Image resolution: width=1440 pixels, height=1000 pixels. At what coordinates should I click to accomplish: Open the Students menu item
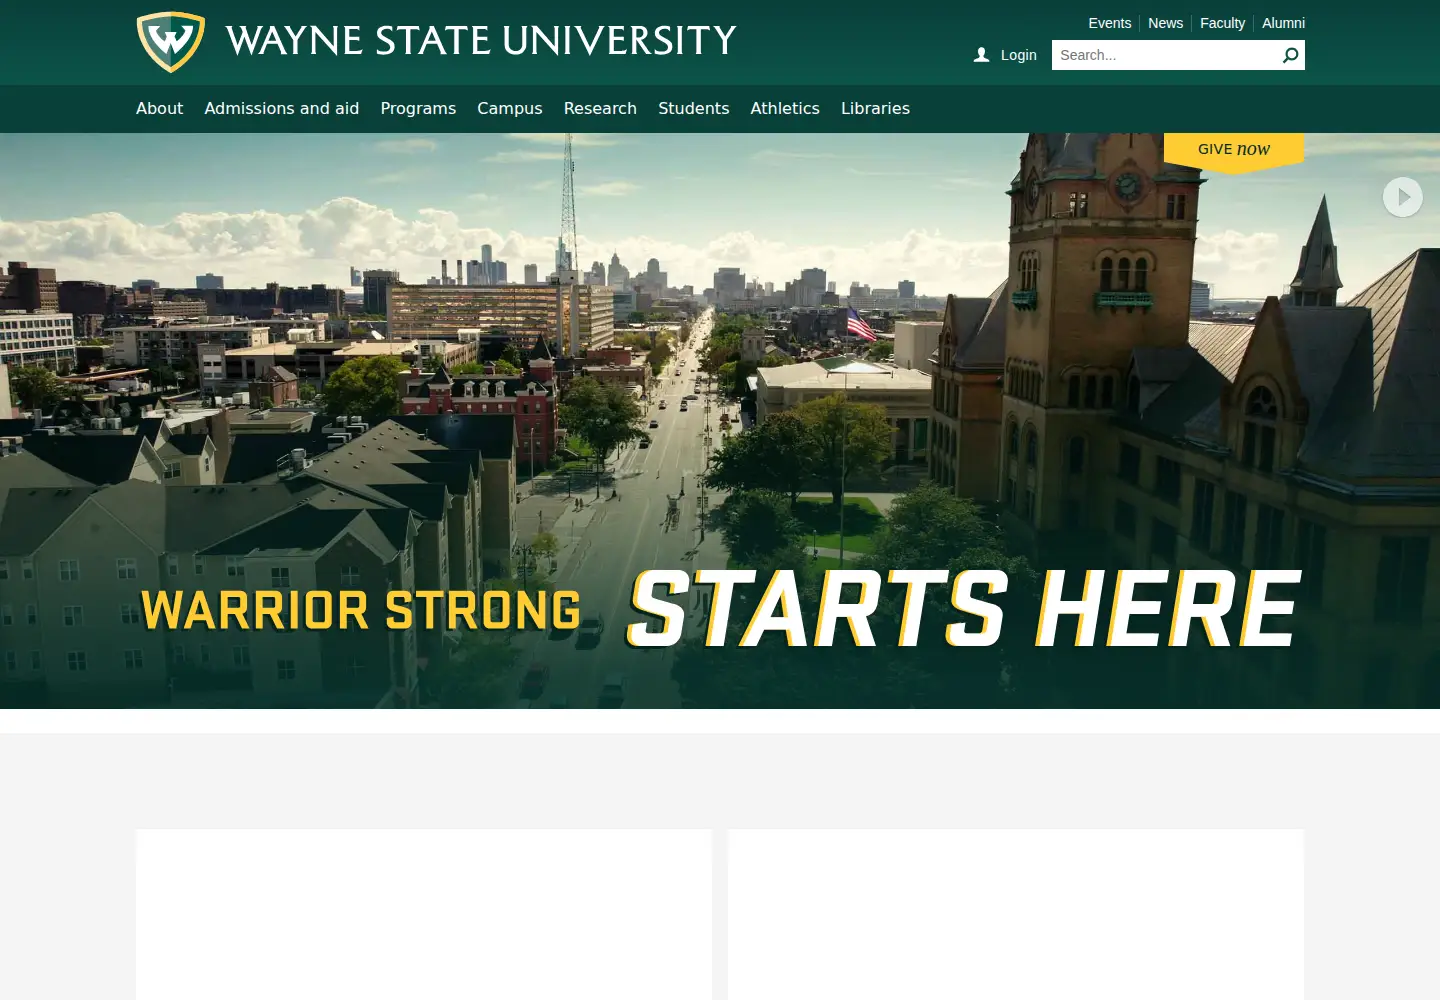click(x=693, y=108)
